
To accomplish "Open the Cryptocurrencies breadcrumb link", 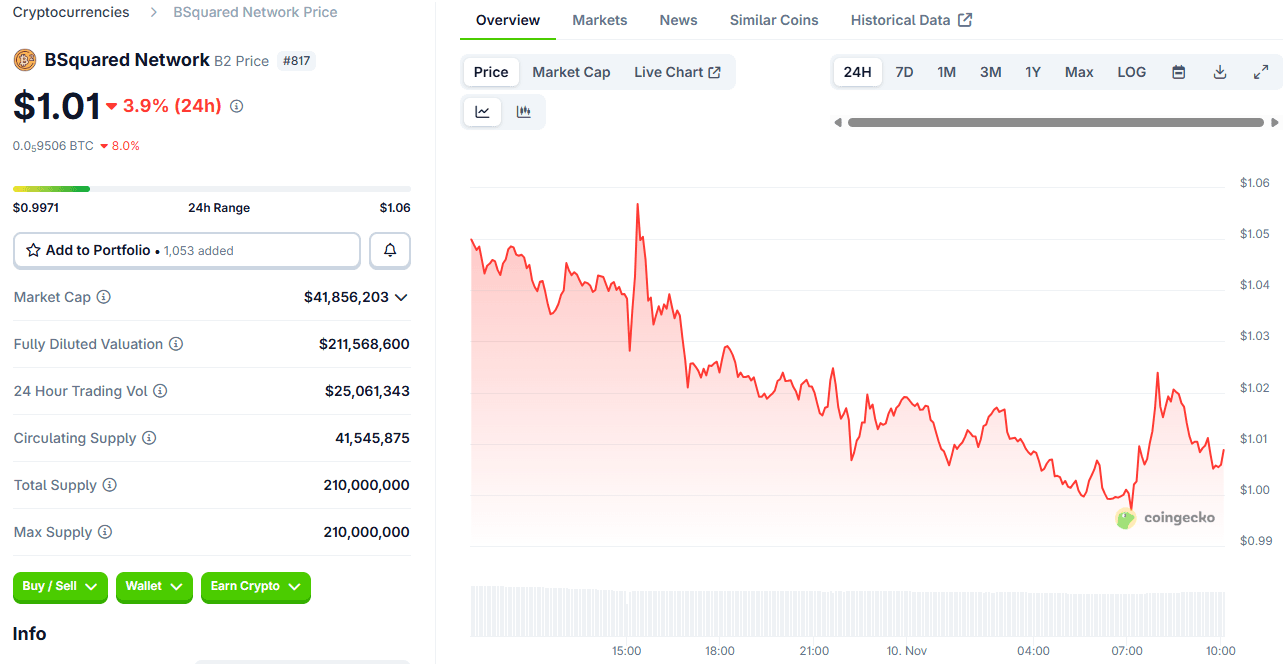I will tap(71, 12).
